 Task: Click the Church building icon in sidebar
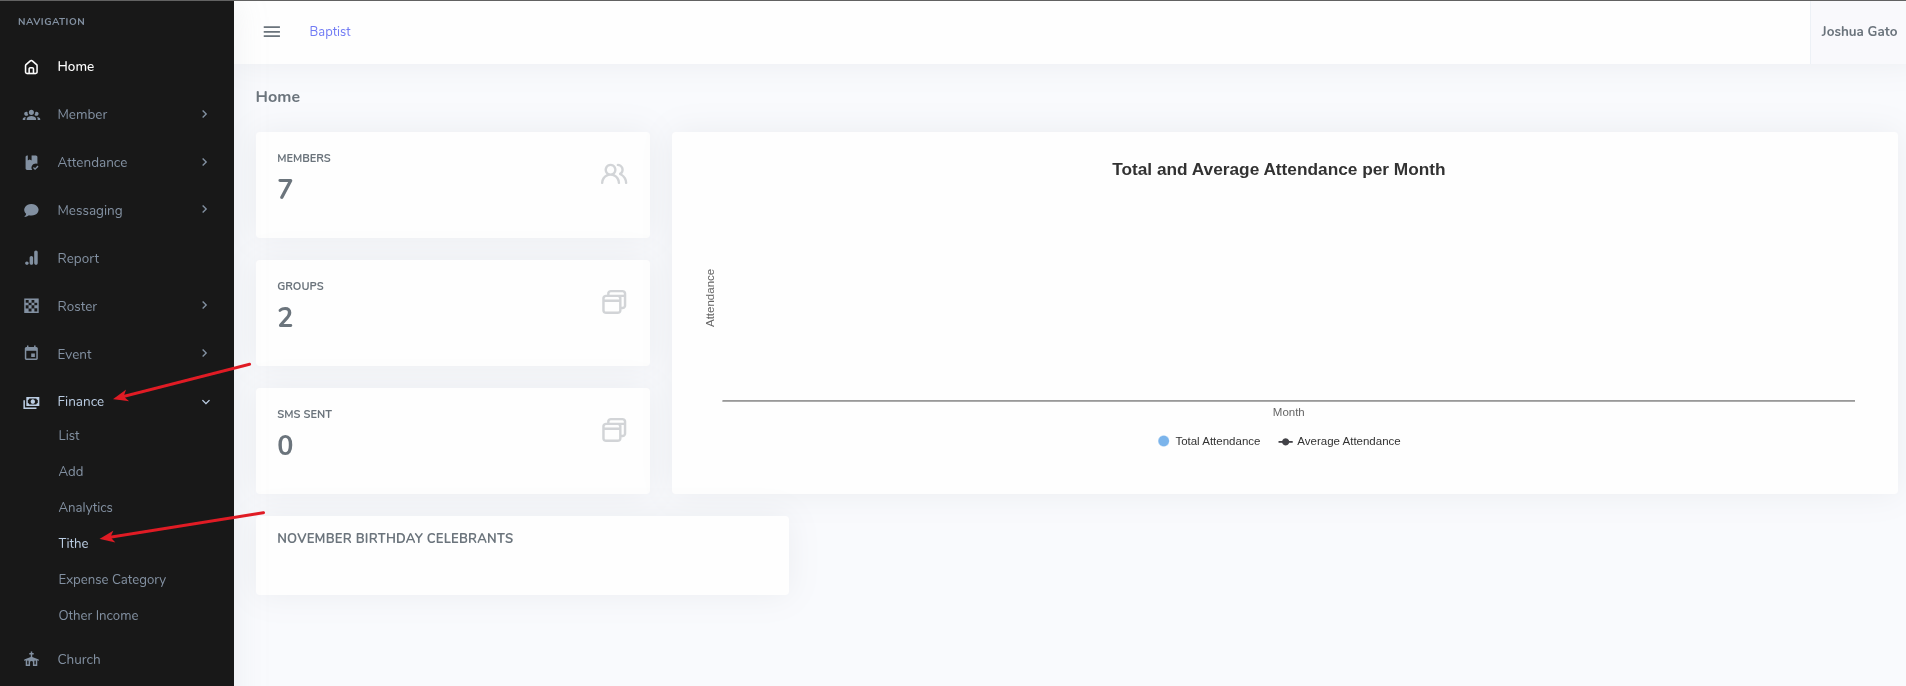(31, 660)
